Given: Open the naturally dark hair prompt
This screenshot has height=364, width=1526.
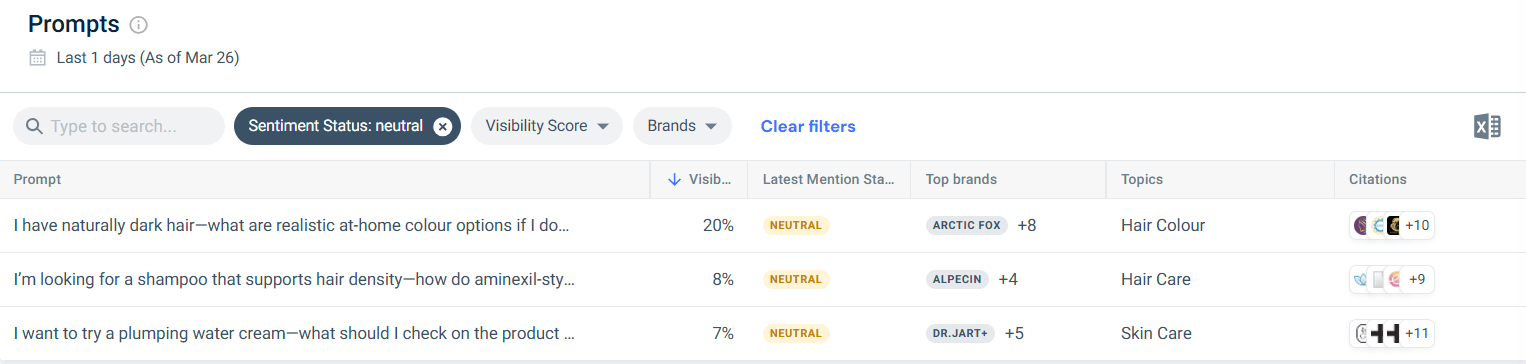Looking at the screenshot, I should tap(291, 226).
